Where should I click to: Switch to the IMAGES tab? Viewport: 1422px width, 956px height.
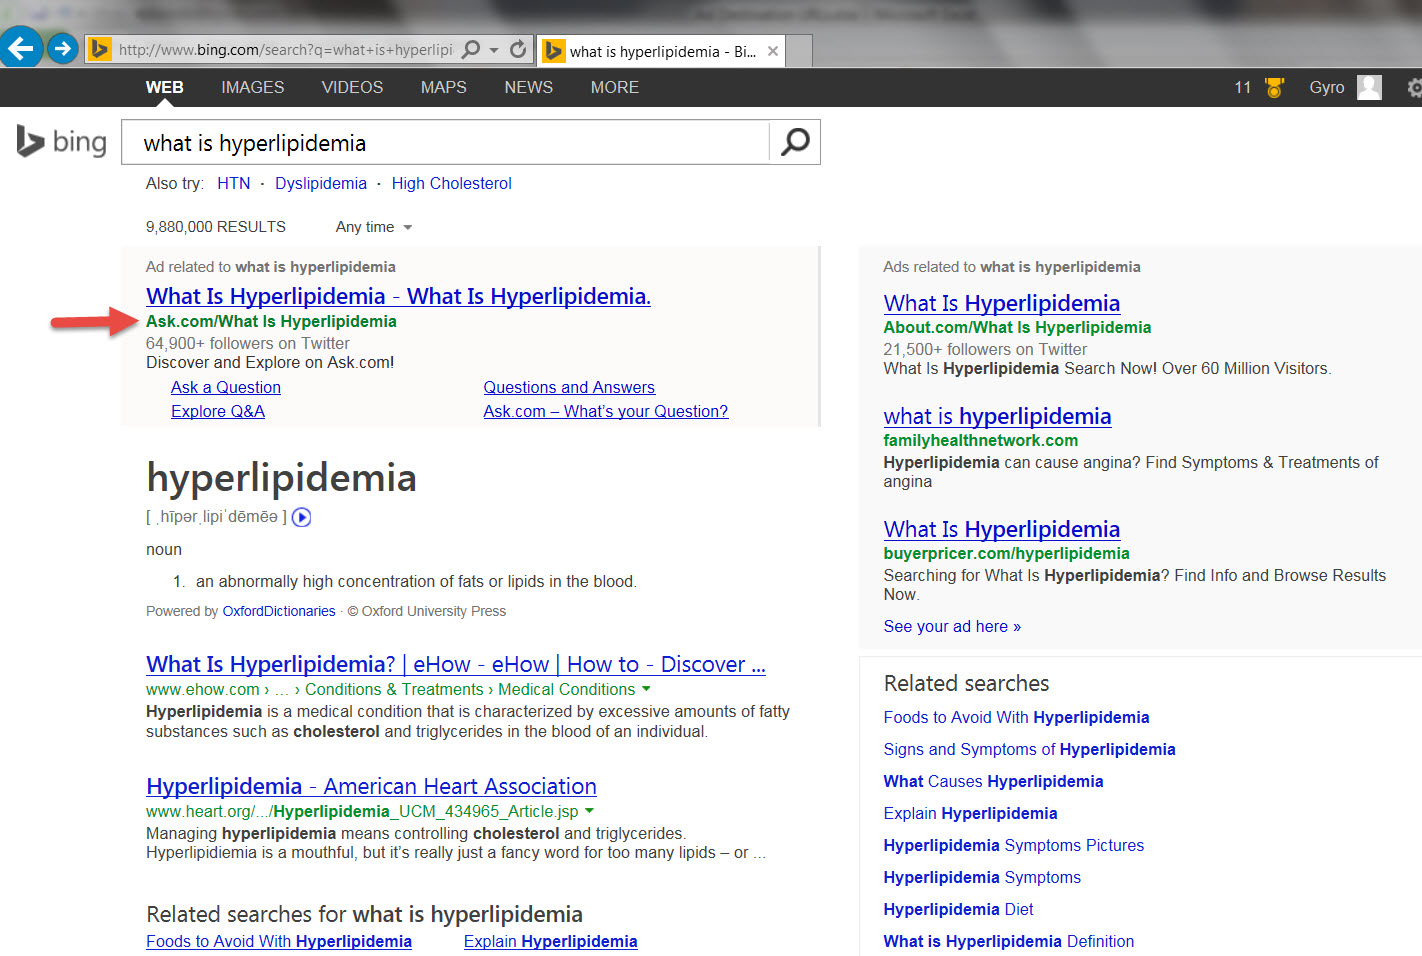[x=253, y=88]
